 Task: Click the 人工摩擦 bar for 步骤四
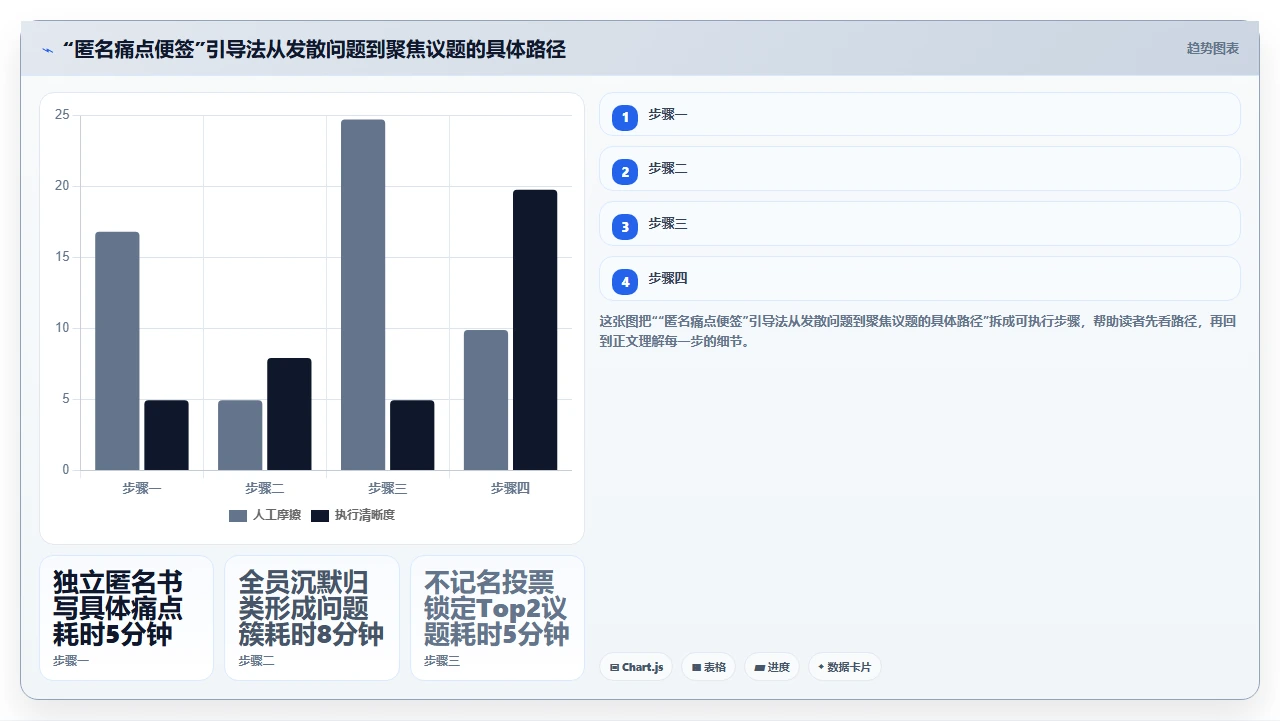pos(486,400)
